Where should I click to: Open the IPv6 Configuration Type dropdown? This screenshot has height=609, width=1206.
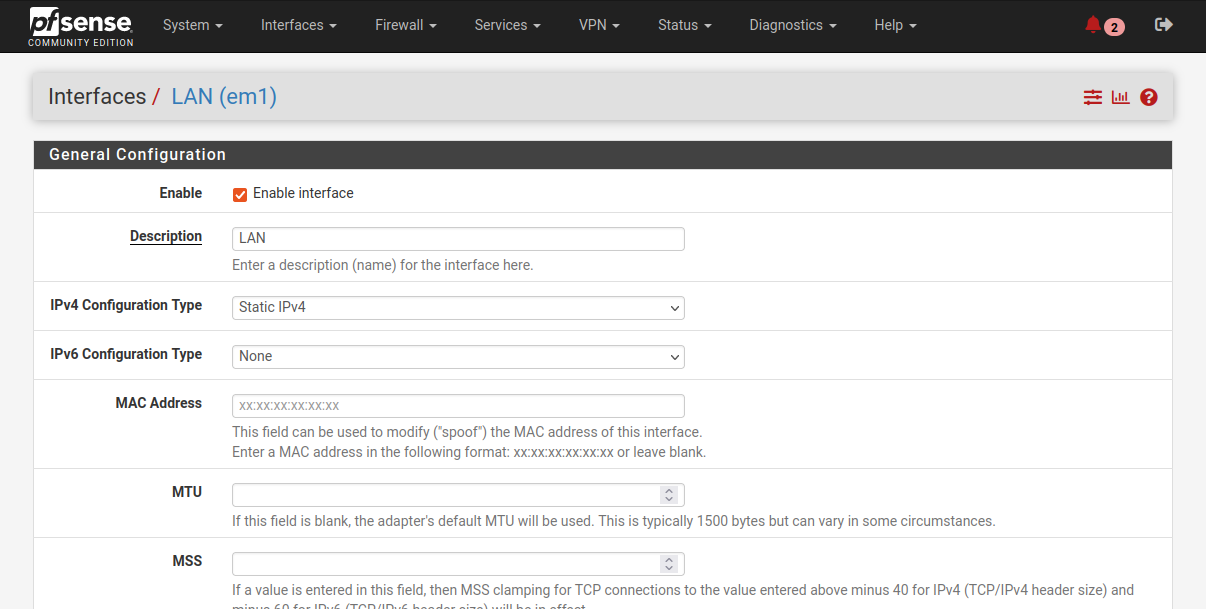pos(458,356)
